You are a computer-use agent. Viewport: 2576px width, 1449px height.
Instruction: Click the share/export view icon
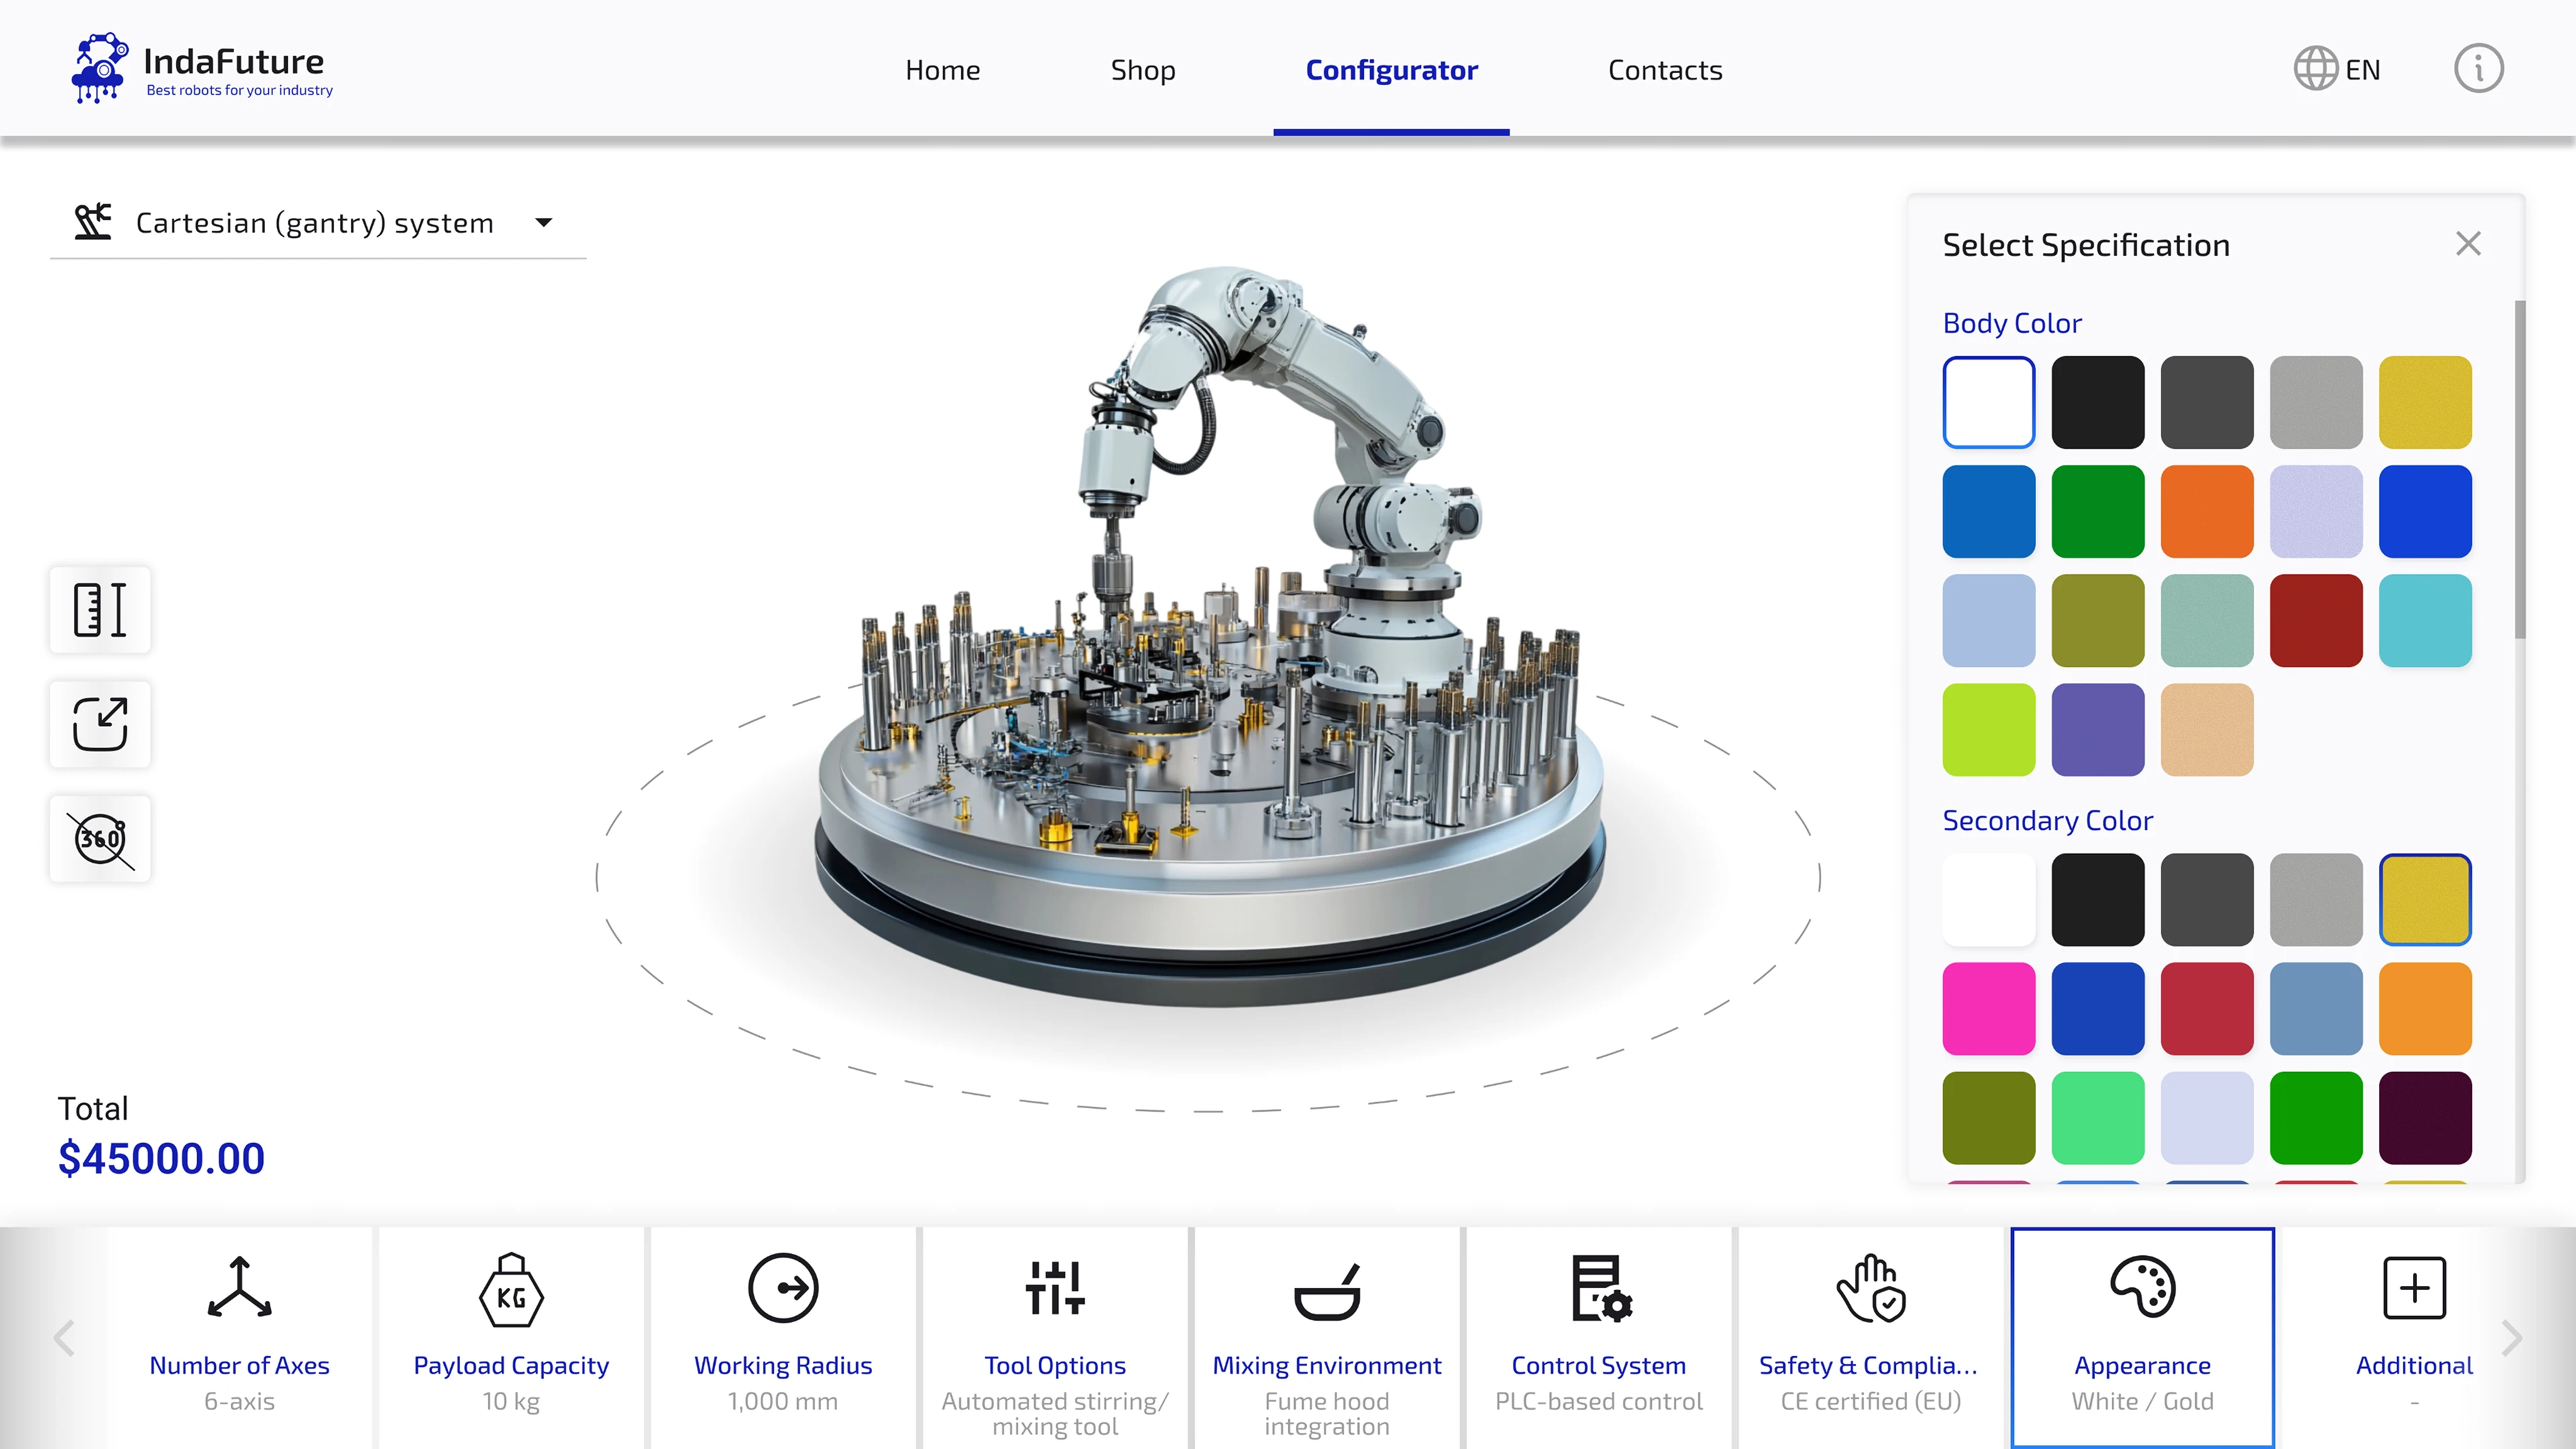pos(100,724)
